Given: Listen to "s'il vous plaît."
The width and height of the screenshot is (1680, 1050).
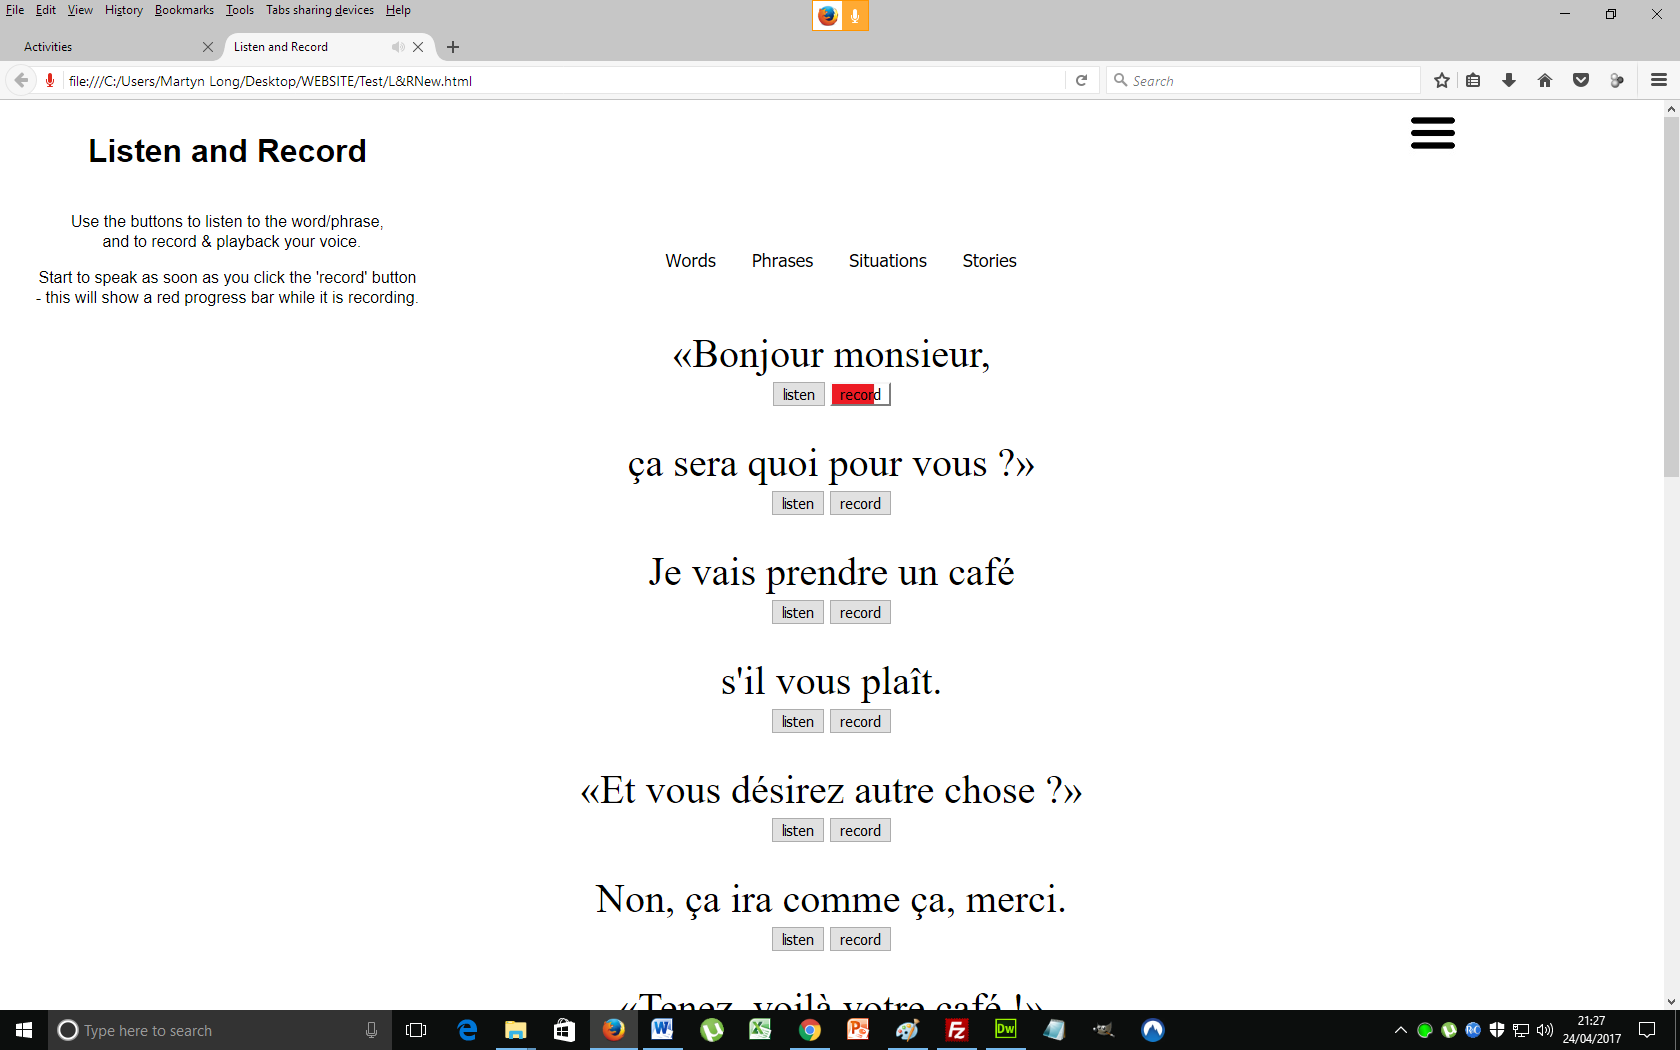Looking at the screenshot, I should pos(798,722).
